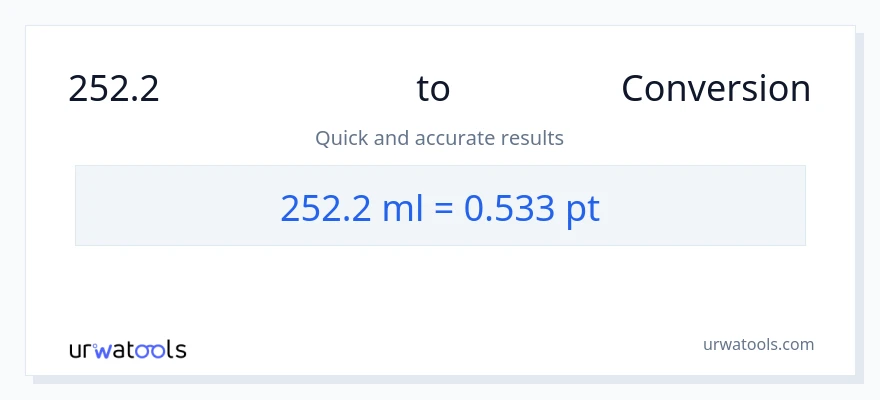Click the linked "oo" glyph in logo

150,350
